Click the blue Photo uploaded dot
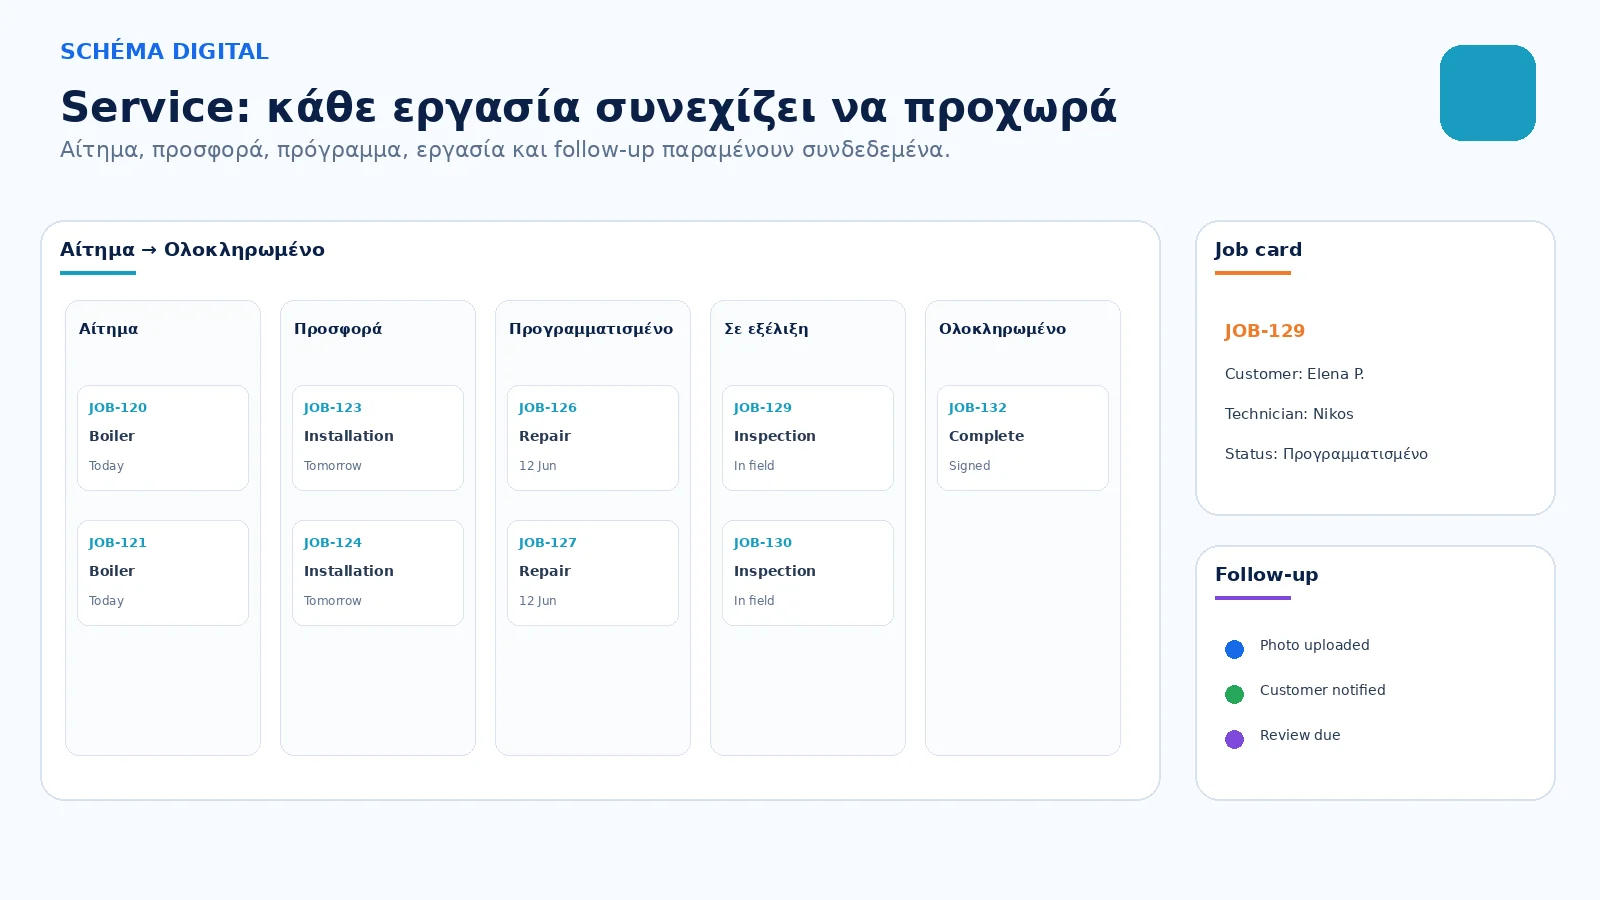 (1234, 649)
